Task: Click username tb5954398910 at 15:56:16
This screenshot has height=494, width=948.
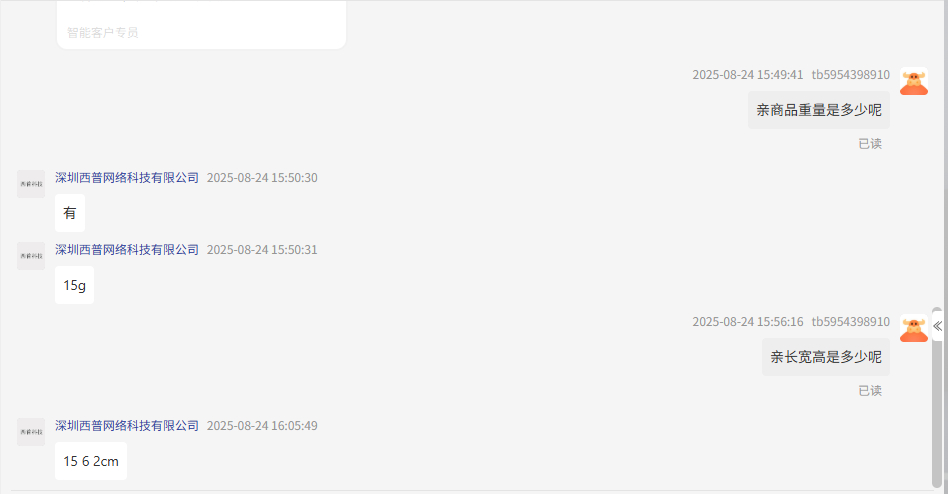Action: 851,322
